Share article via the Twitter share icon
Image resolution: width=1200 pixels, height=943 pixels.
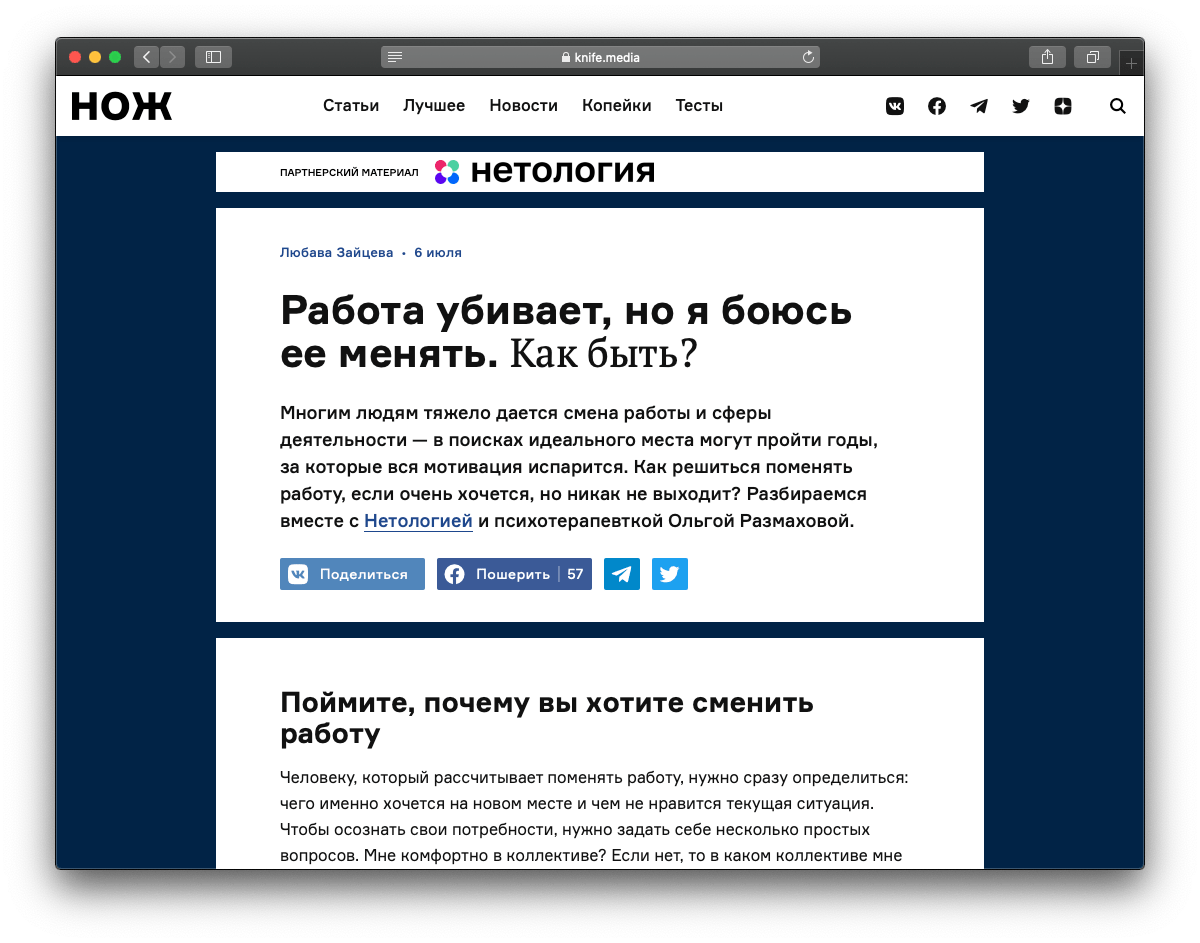(x=669, y=573)
